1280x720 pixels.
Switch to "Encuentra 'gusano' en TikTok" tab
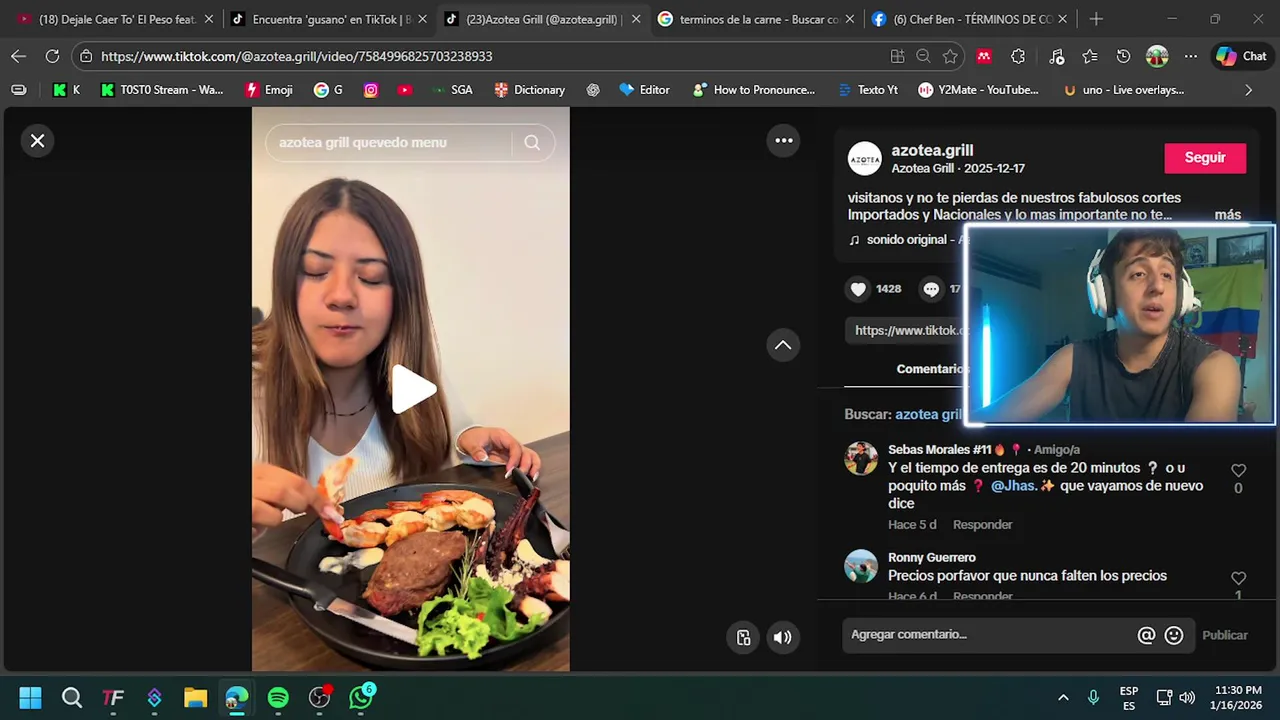pos(330,19)
